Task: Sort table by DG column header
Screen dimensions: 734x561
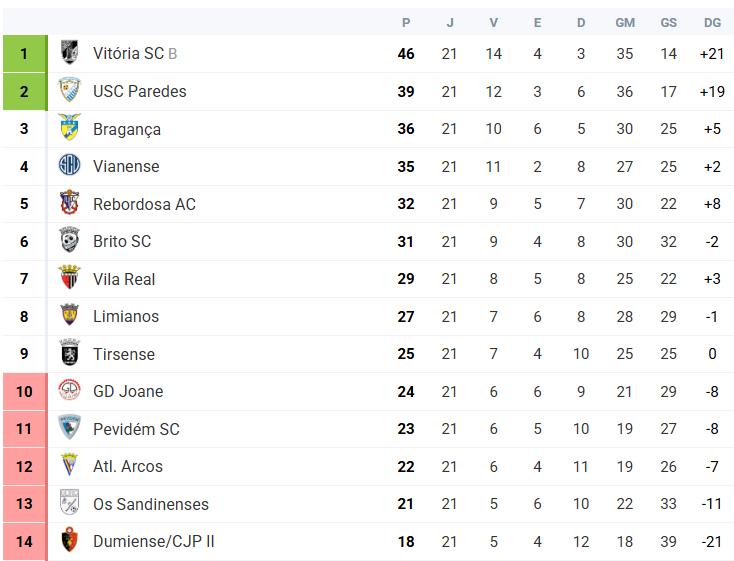Action: click(x=712, y=22)
